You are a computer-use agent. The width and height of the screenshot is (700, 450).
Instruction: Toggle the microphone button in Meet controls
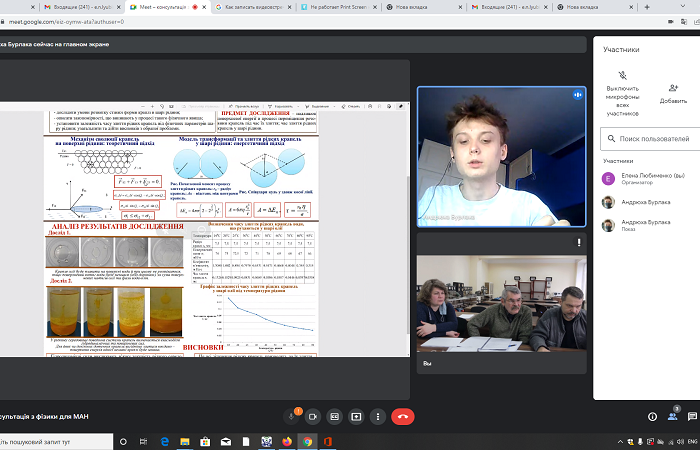(x=292, y=415)
